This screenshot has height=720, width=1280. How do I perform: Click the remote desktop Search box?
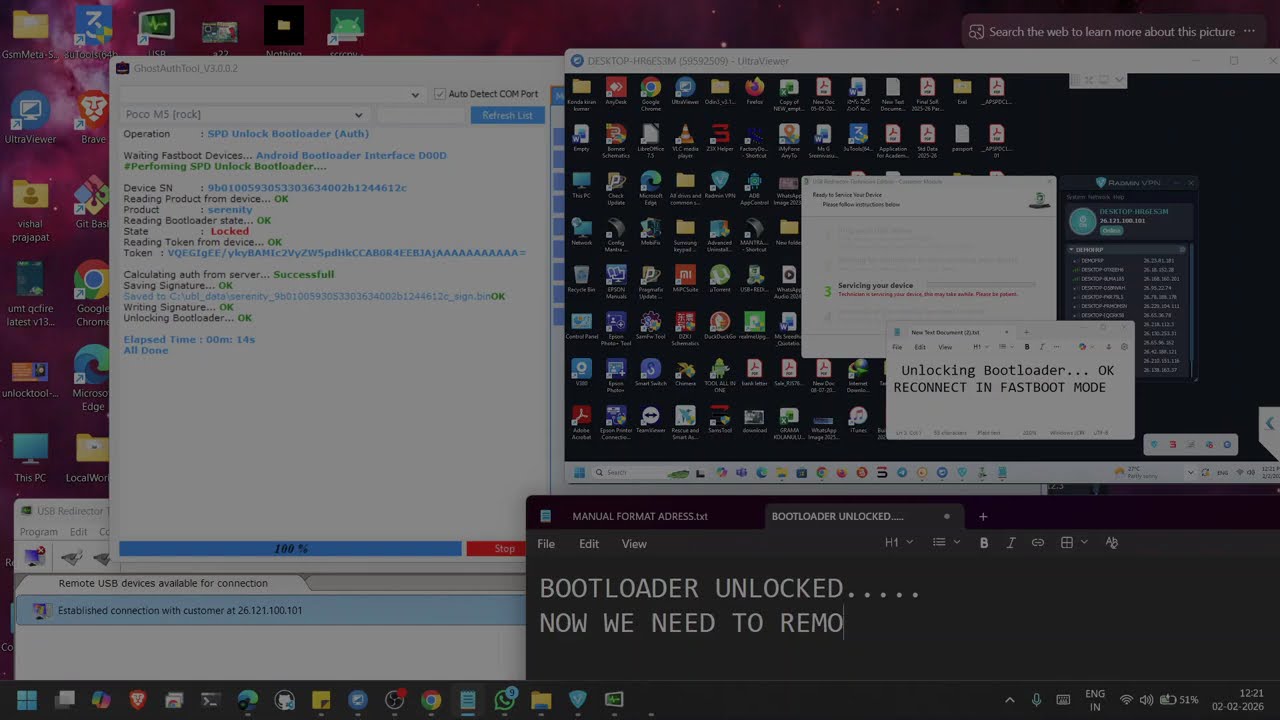642,472
